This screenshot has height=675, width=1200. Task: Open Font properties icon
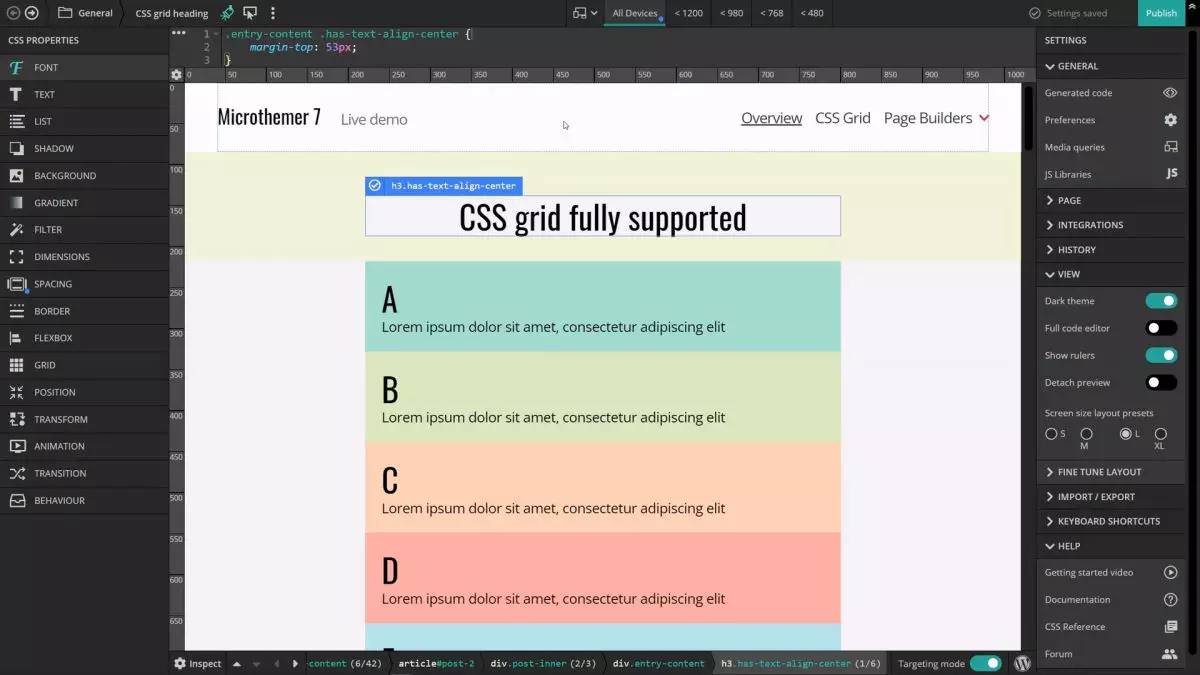pyautogui.click(x=16, y=67)
